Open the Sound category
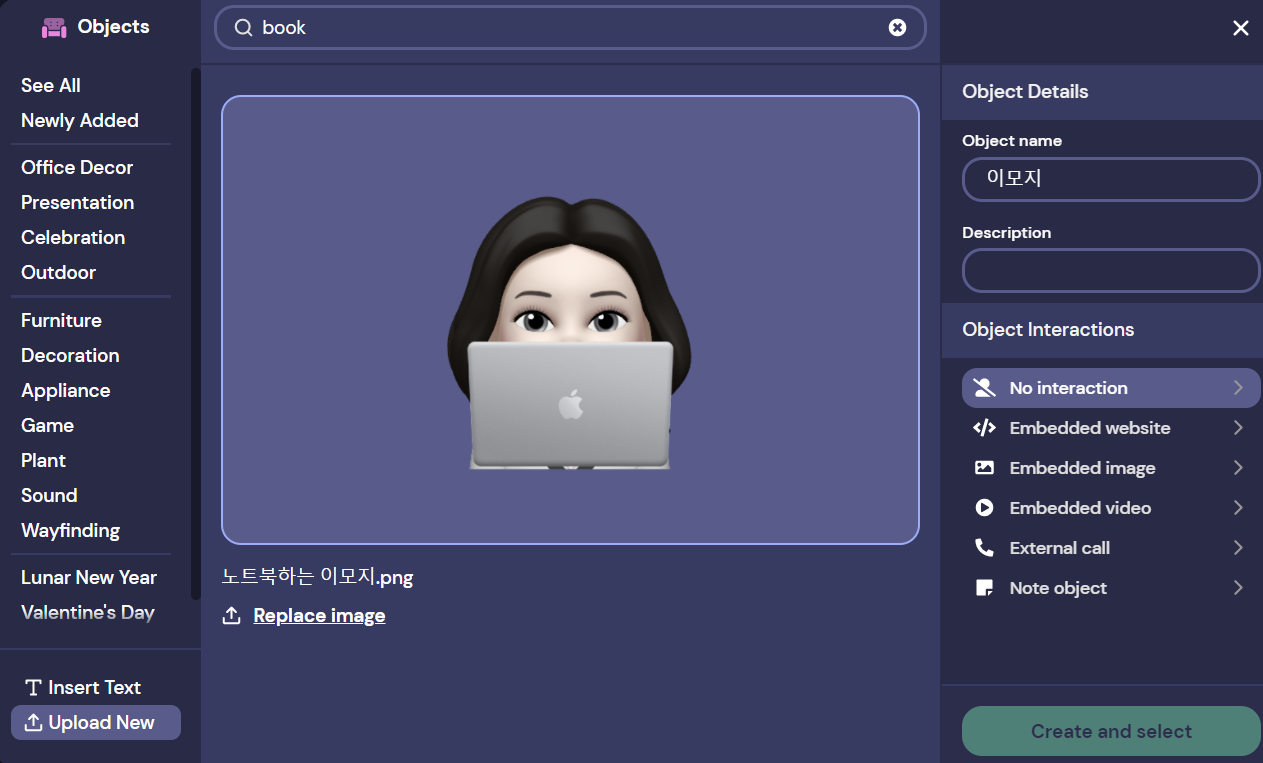 49,495
